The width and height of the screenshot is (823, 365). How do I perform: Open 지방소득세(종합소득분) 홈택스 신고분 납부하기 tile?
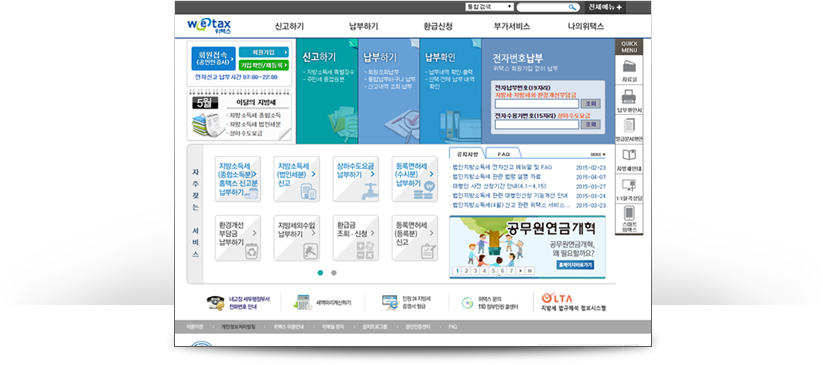point(238,179)
